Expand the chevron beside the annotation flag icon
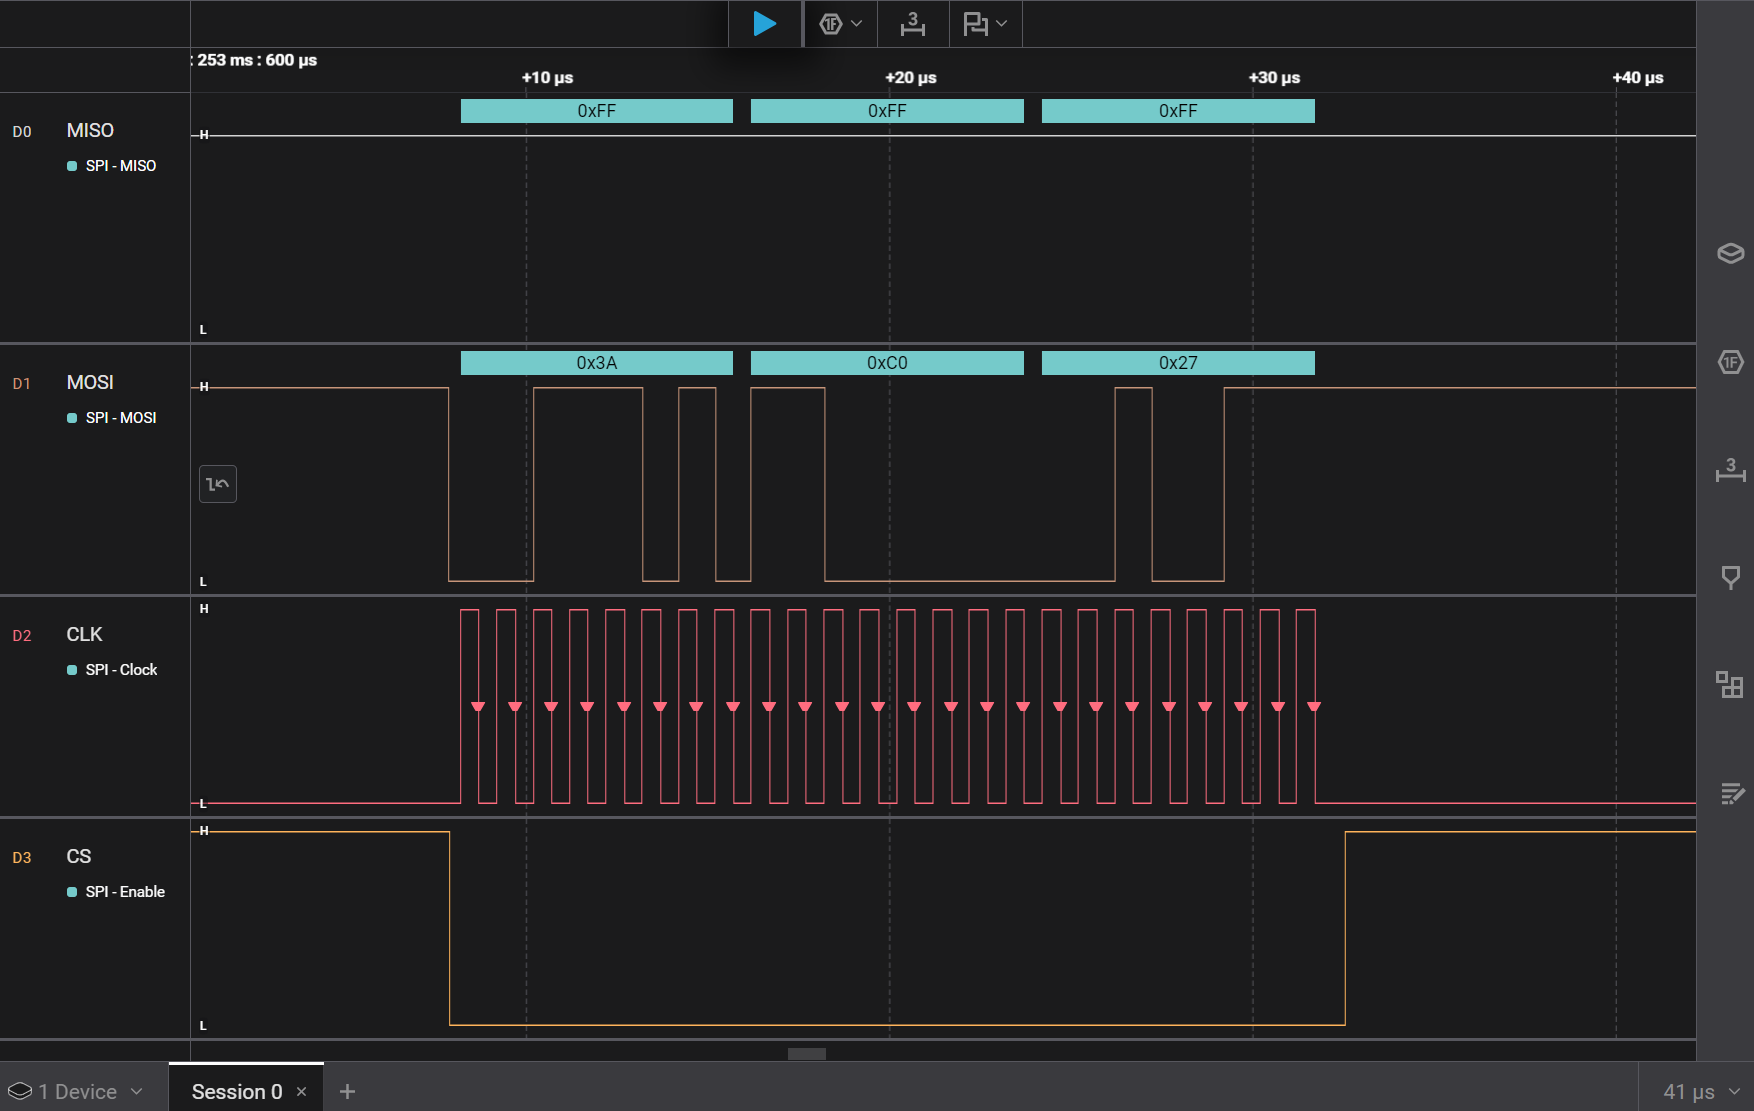The width and height of the screenshot is (1754, 1111). pyautogui.click(x=1002, y=24)
